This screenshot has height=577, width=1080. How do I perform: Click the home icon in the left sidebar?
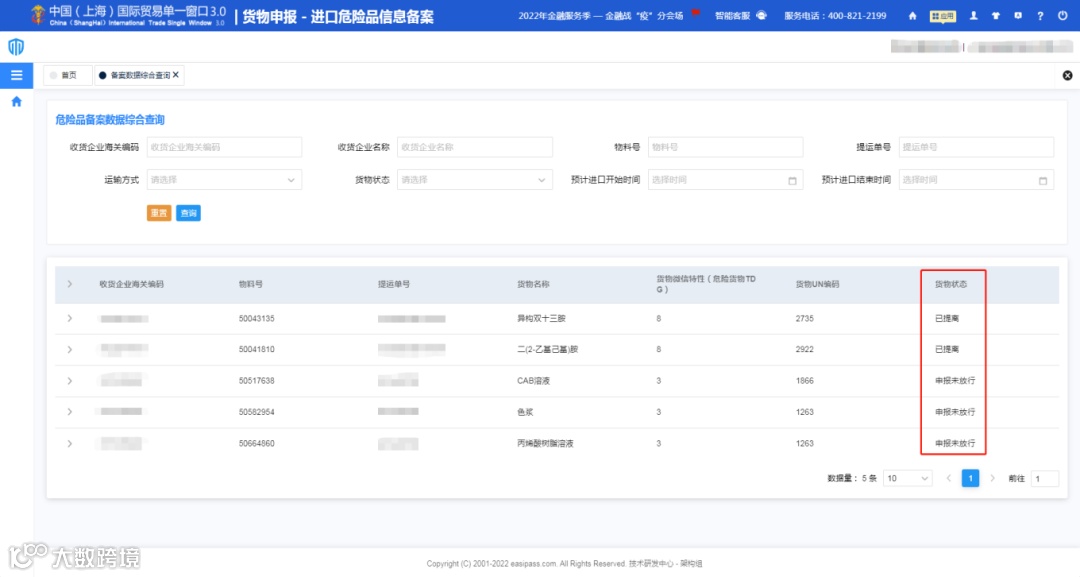15,100
